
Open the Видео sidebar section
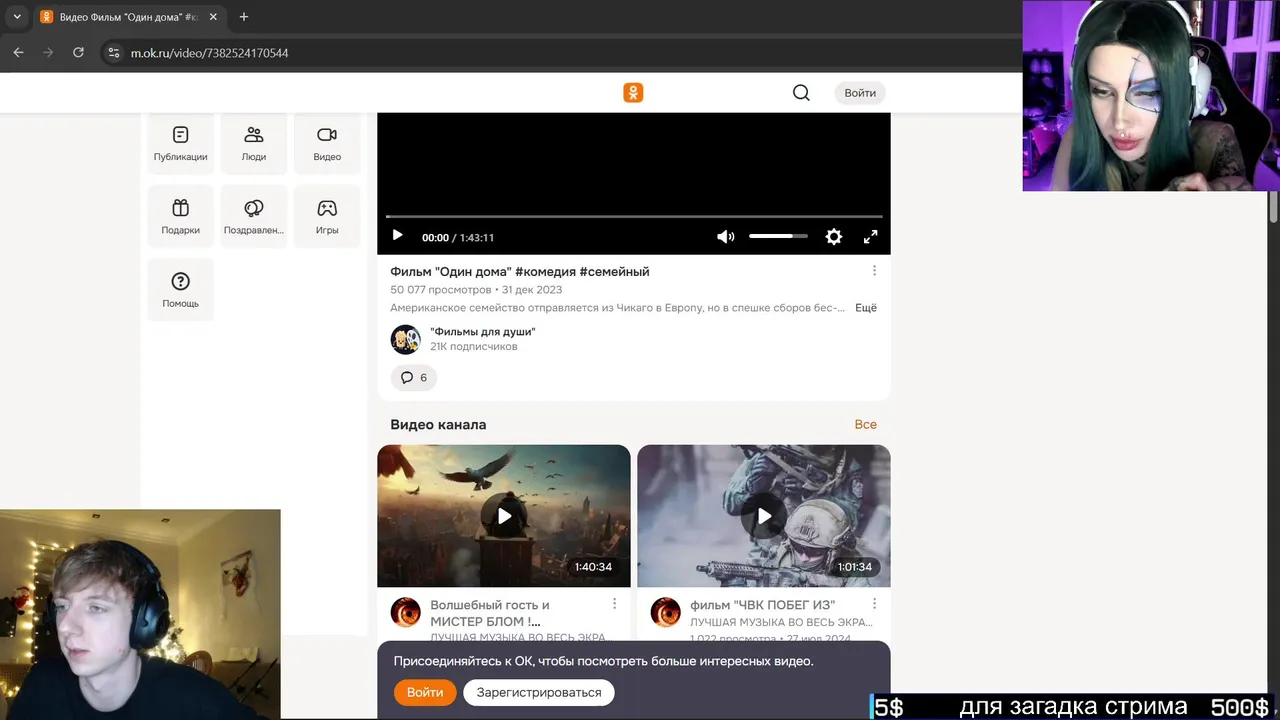[x=327, y=144]
